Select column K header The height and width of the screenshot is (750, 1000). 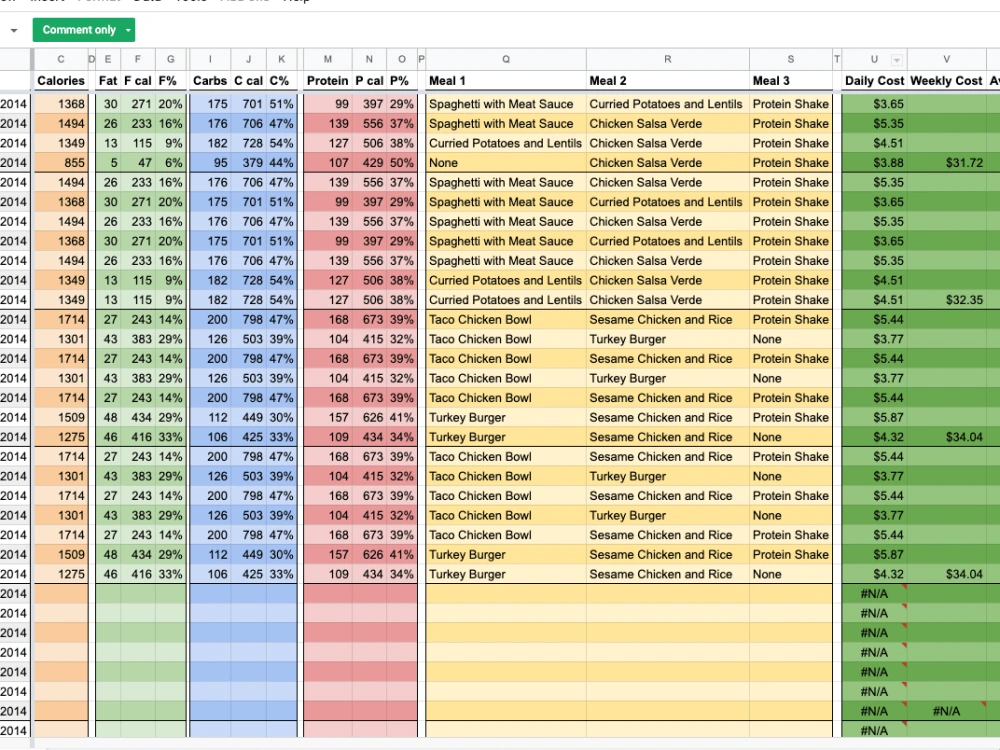pos(281,59)
